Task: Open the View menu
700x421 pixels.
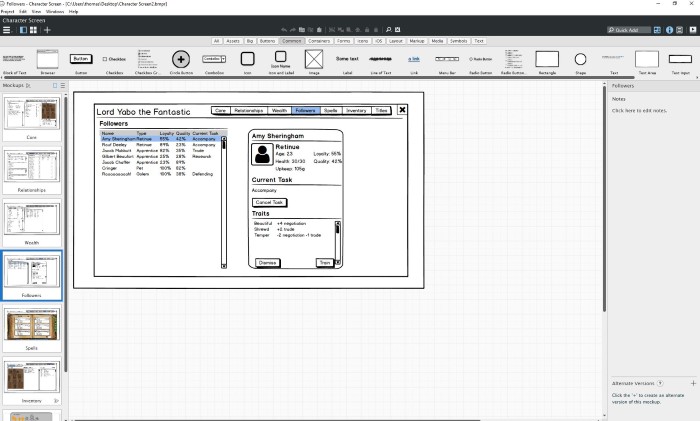Action: point(36,12)
